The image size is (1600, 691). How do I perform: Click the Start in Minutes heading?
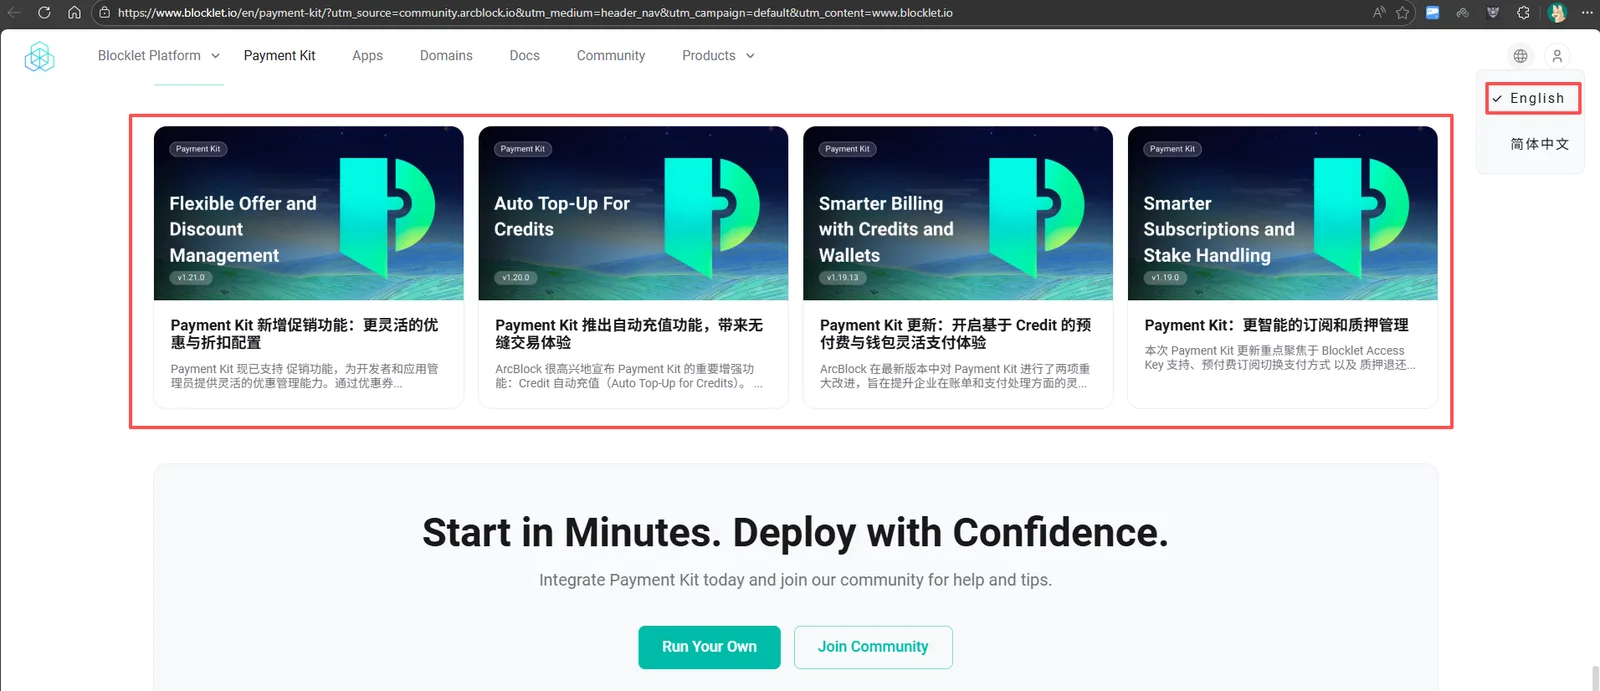coord(795,533)
